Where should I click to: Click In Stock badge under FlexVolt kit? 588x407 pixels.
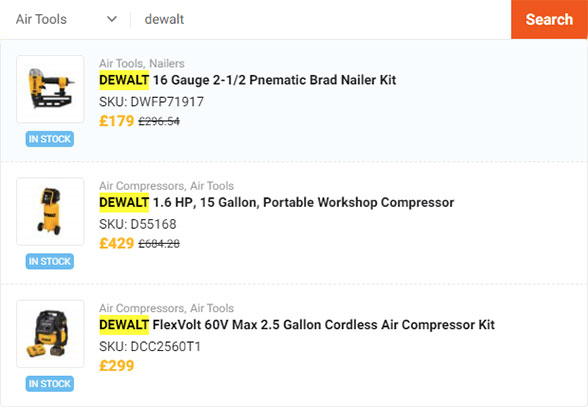coord(50,383)
